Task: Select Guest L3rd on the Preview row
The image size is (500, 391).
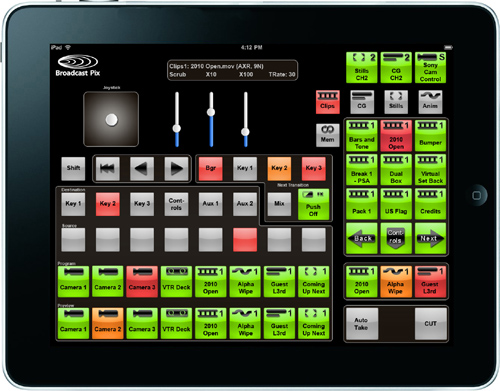Action: point(279,323)
